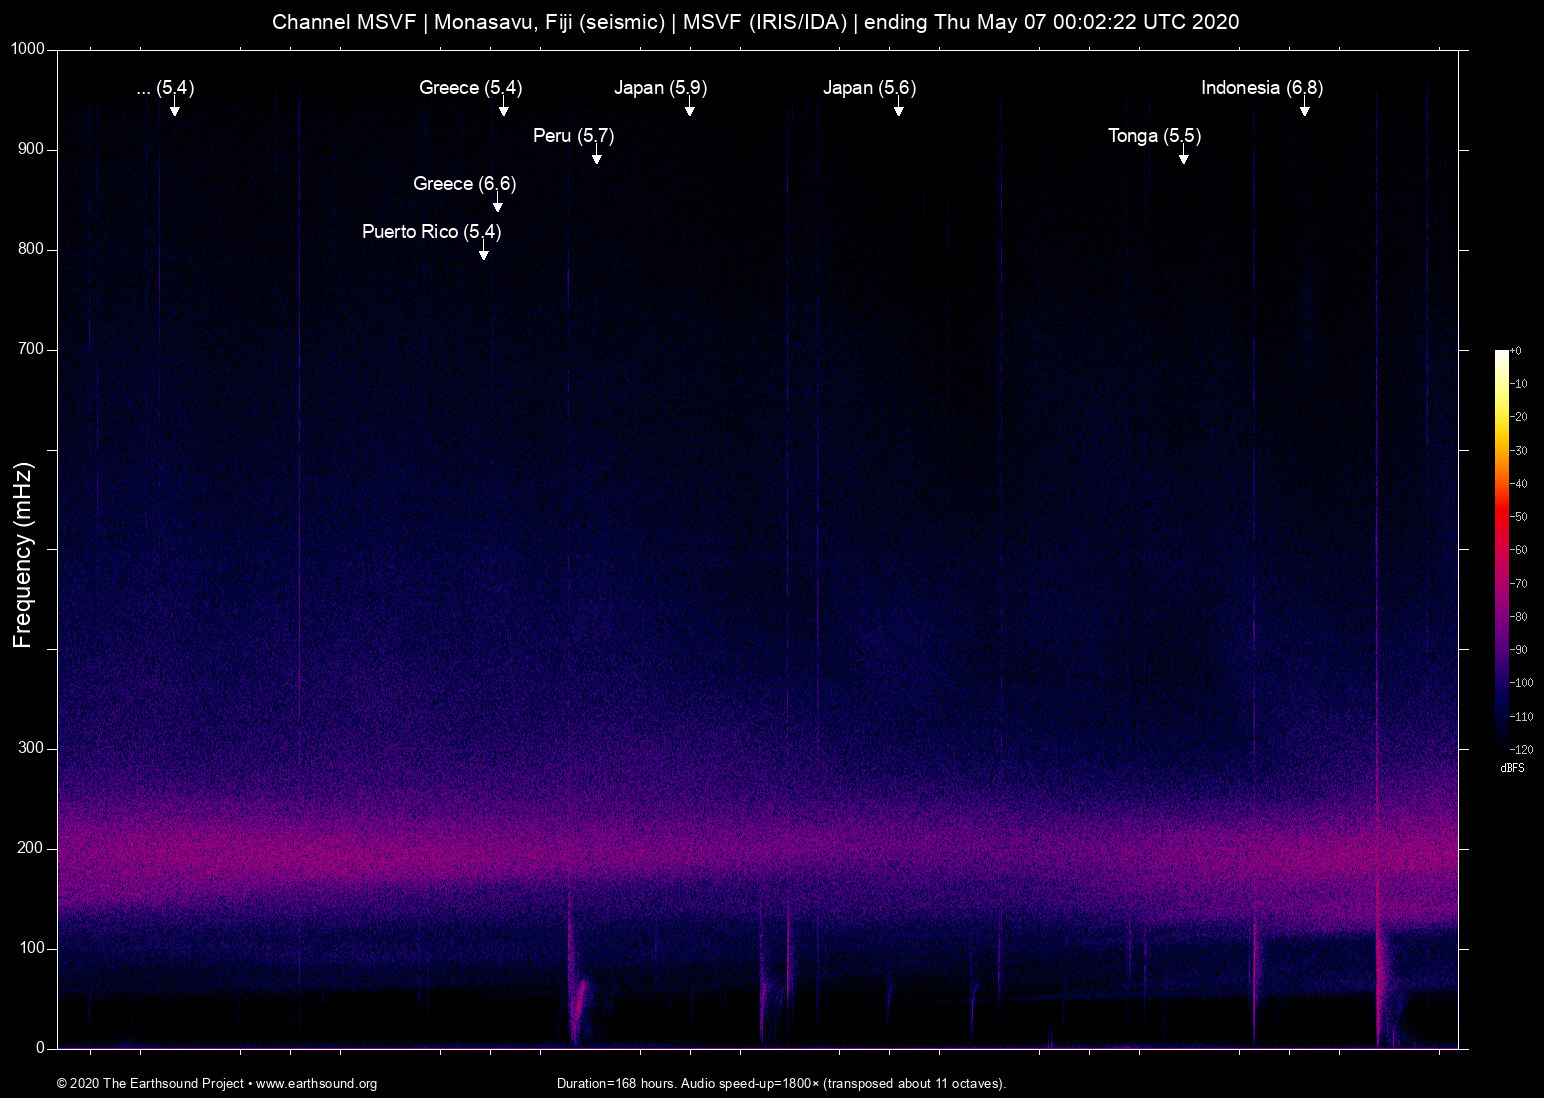The width and height of the screenshot is (1544, 1098).
Task: Select the 'Greece (6.6)' event label
Action: pos(464,184)
